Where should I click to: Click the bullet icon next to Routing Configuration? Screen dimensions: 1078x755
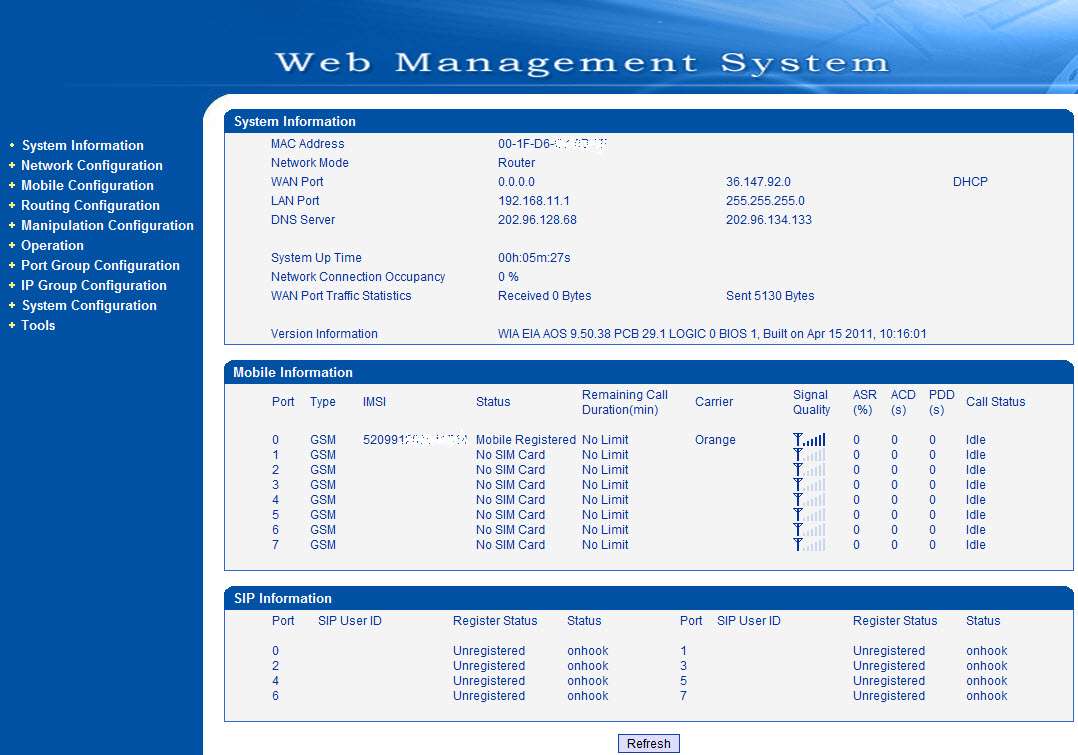coord(11,205)
